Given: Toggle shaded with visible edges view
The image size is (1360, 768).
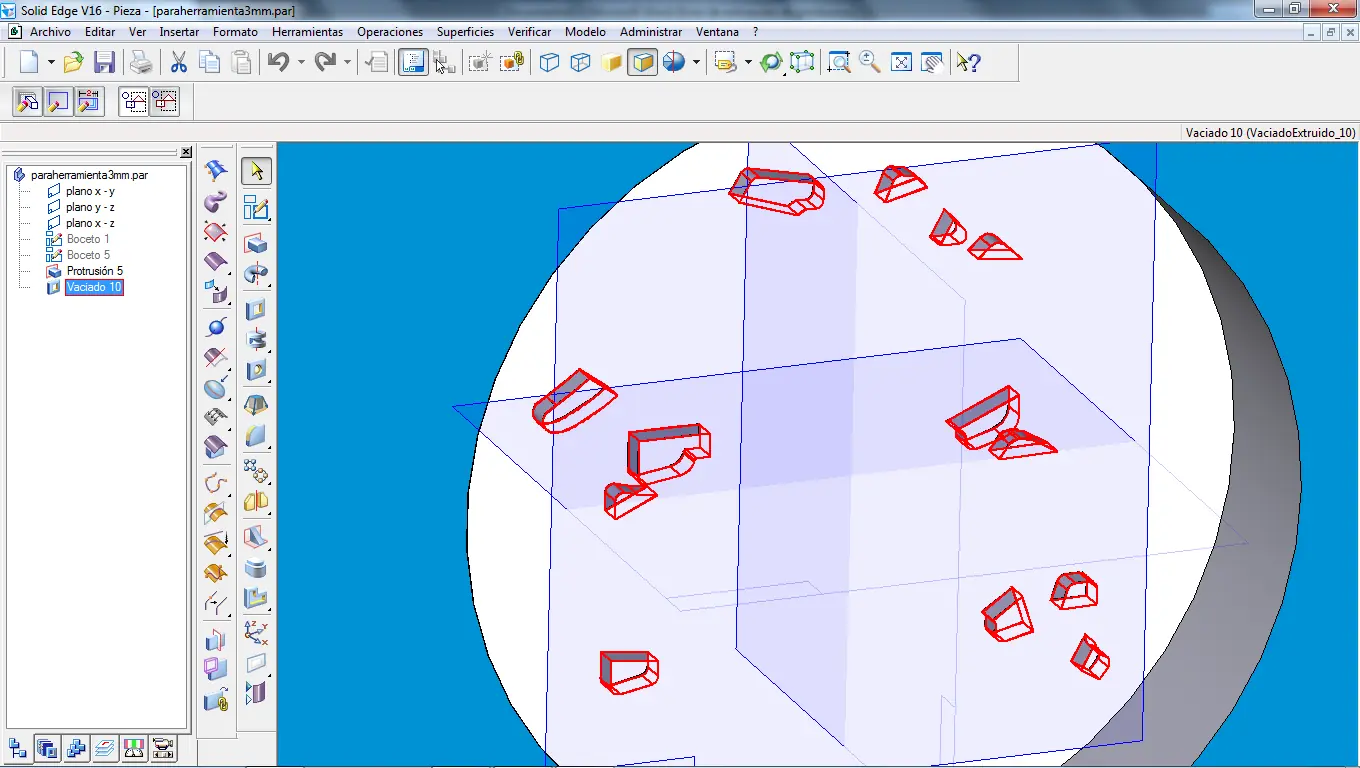Looking at the screenshot, I should click(x=643, y=63).
